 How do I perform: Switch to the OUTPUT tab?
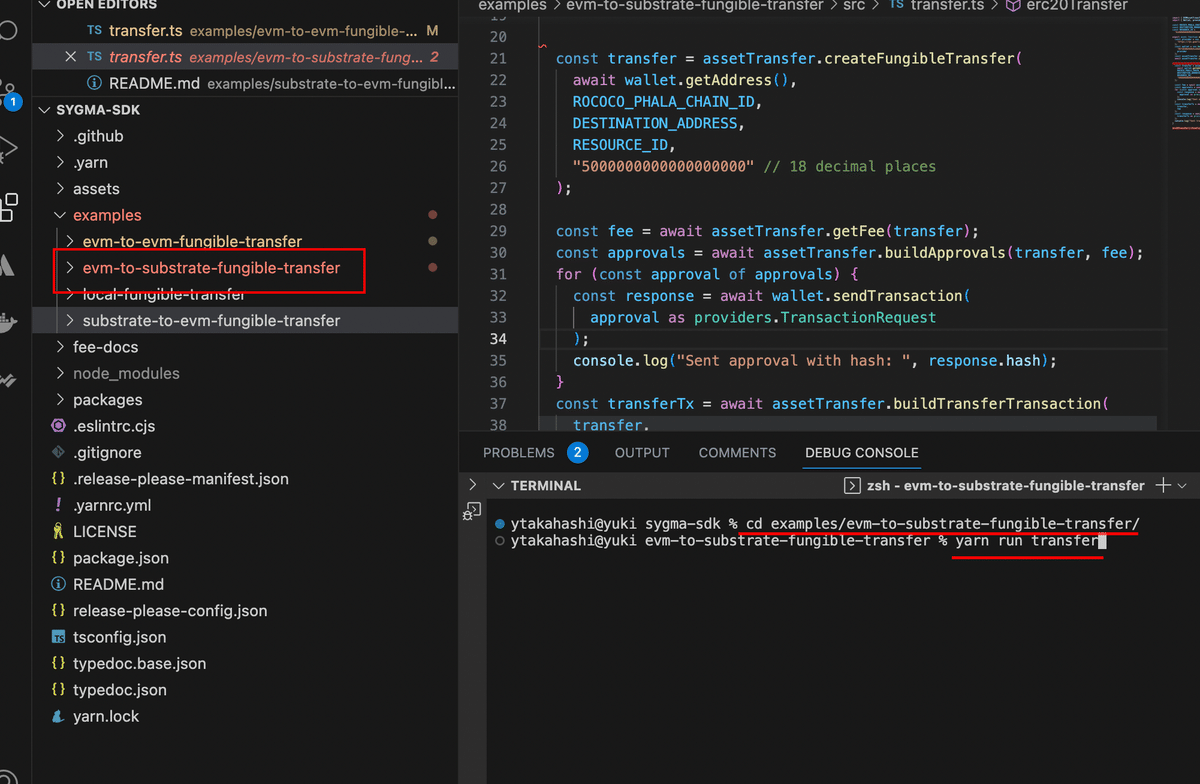click(642, 453)
